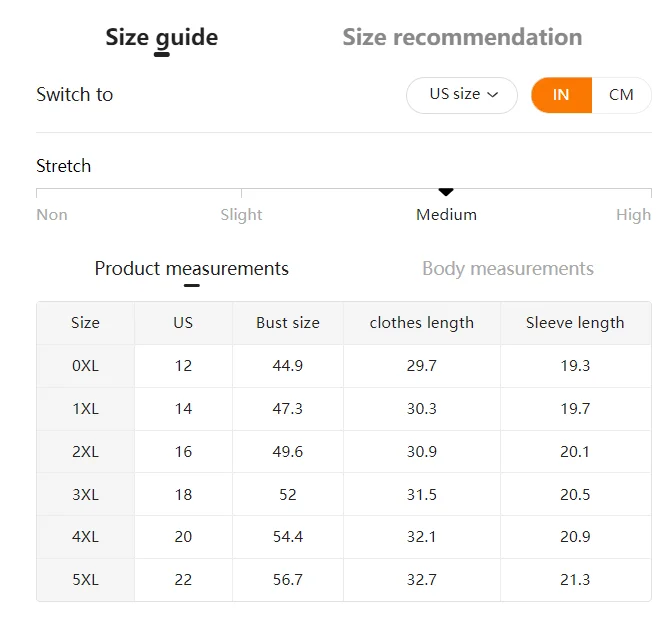Click the Bust size column header
Viewport: 666px width, 619px height.
point(288,323)
